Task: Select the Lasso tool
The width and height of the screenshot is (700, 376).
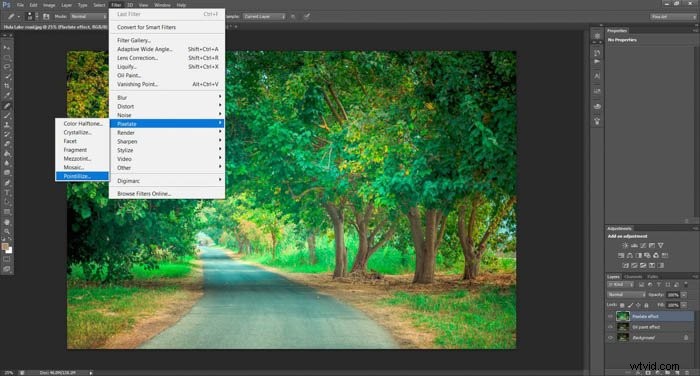Action: pyautogui.click(x=7, y=67)
